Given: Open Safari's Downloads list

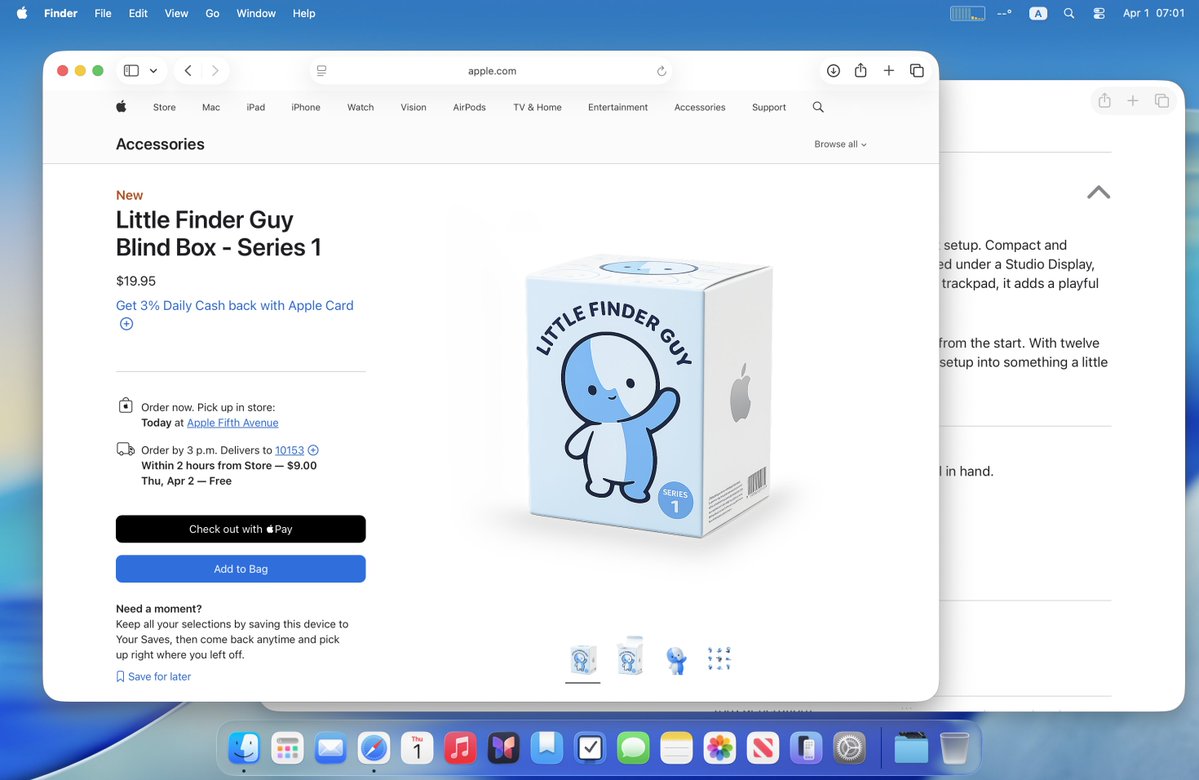Looking at the screenshot, I should tap(833, 70).
